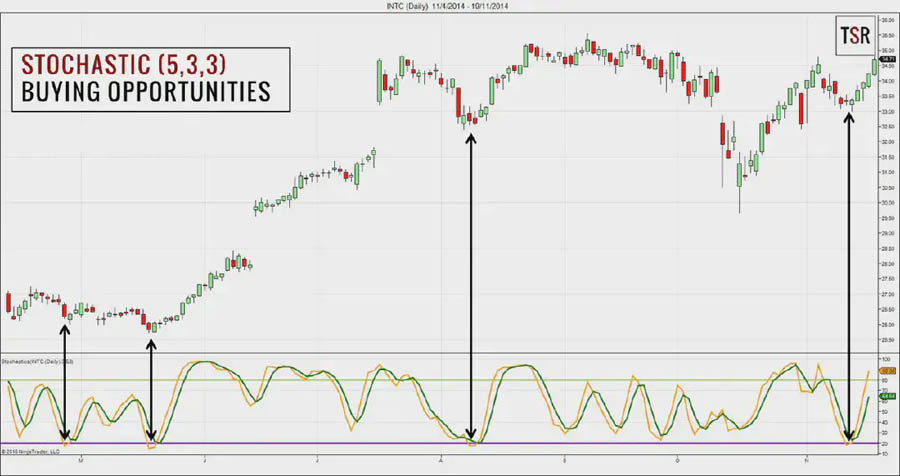Click the 'M' month label on the time axis
This screenshot has width=900, height=476.
click(81, 460)
